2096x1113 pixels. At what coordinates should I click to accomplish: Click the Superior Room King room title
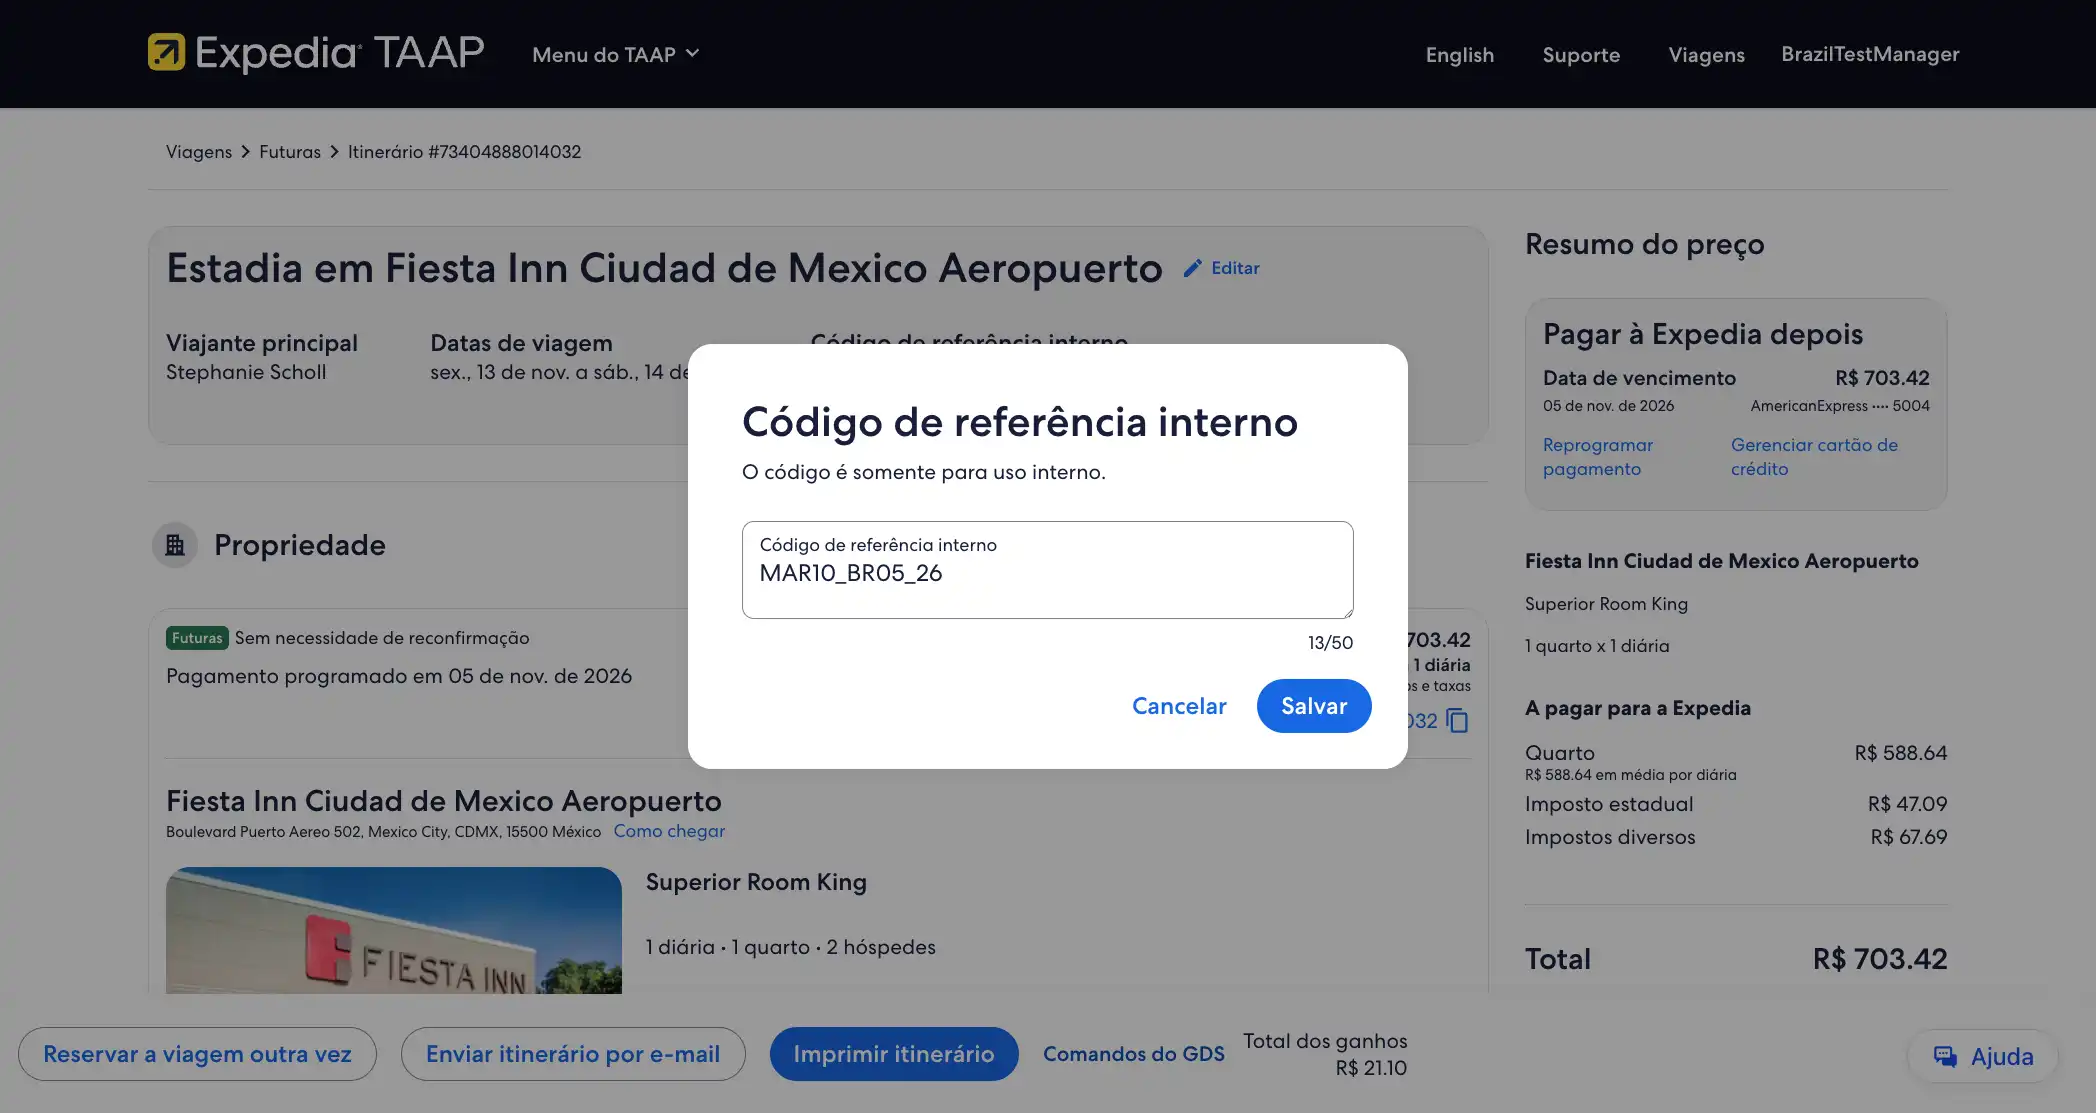(756, 882)
